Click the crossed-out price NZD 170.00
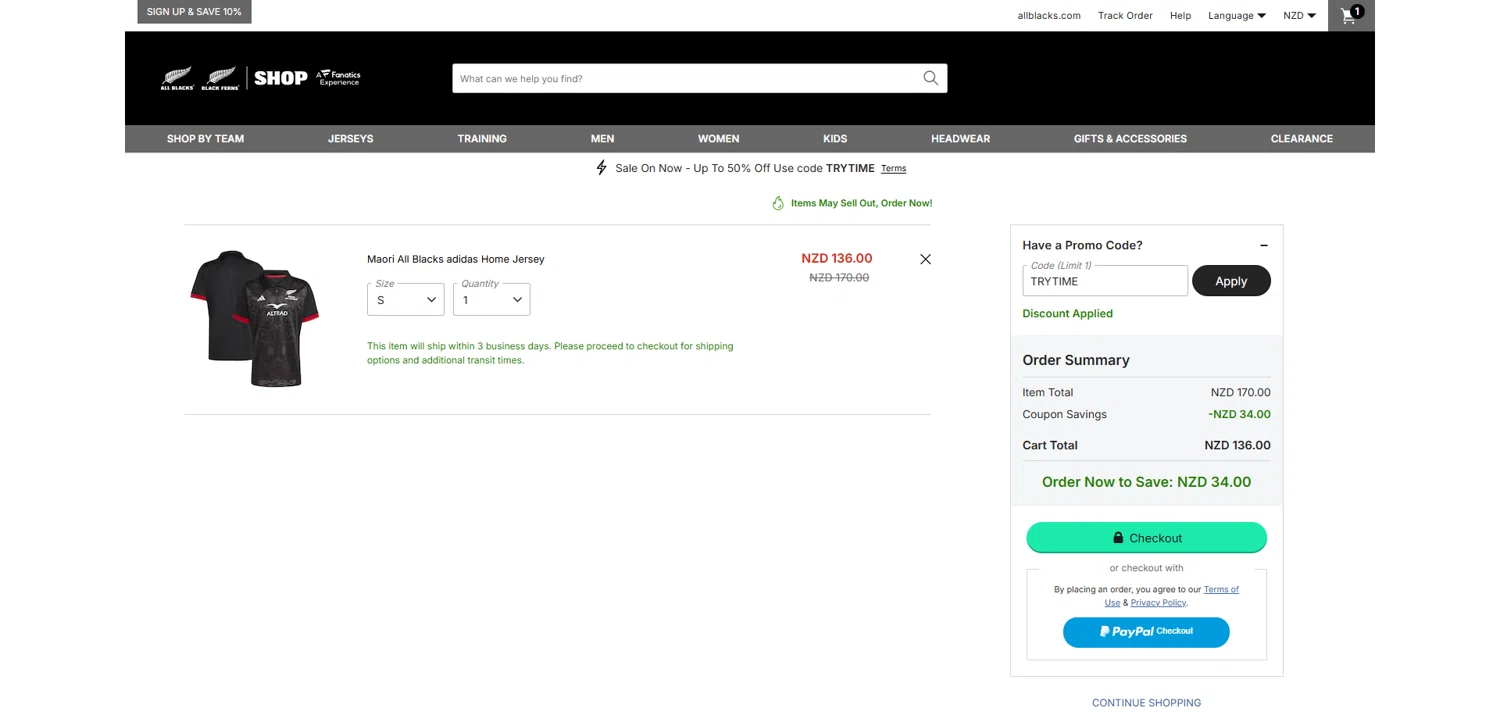This screenshot has width=1500, height=712. tap(839, 278)
